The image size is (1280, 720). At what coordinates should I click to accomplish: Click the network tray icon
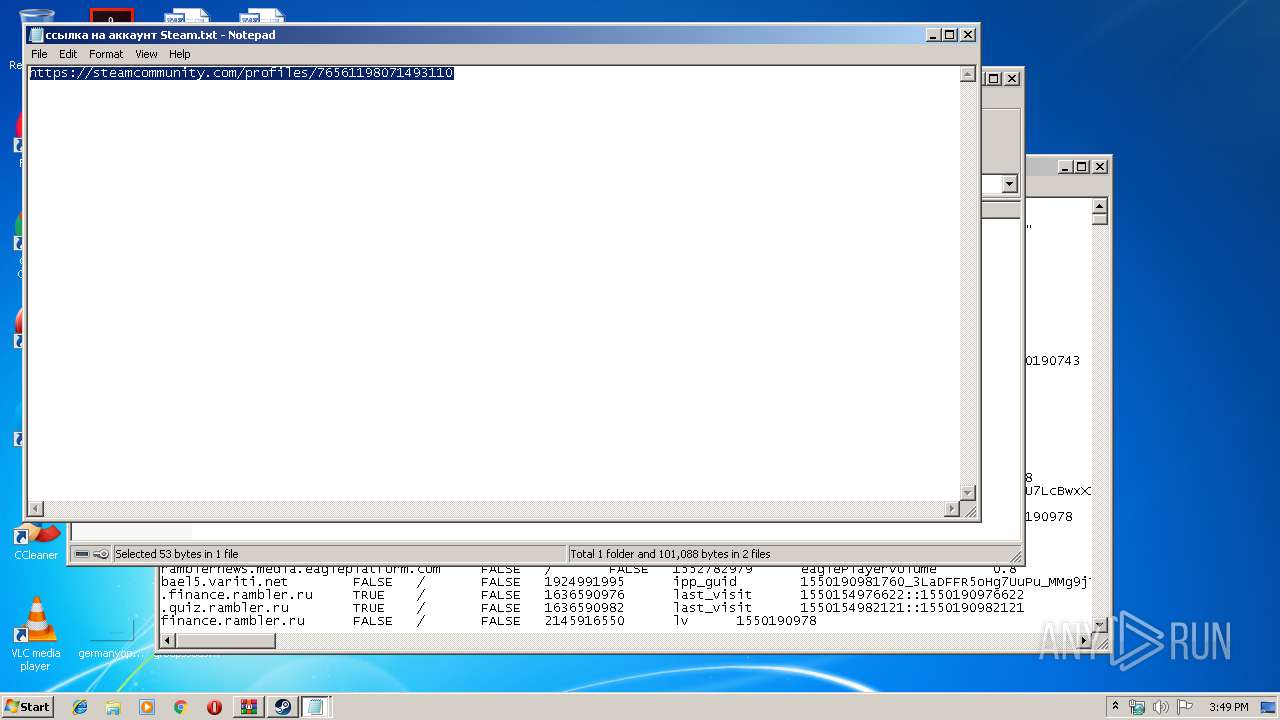[x=1137, y=707]
